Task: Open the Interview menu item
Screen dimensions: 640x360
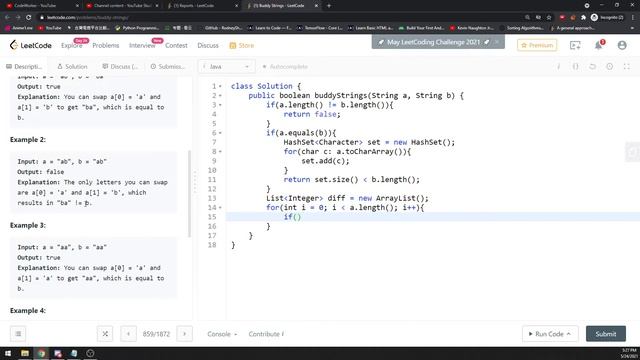Action: pyautogui.click(x=142, y=45)
